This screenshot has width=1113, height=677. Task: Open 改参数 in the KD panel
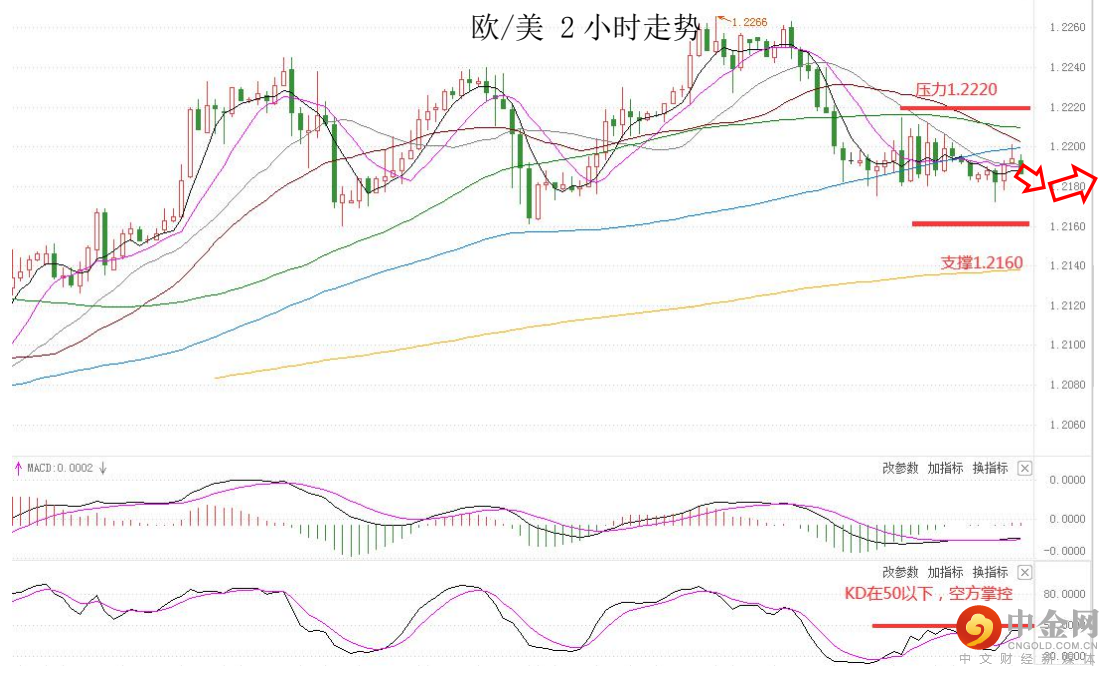pos(900,573)
